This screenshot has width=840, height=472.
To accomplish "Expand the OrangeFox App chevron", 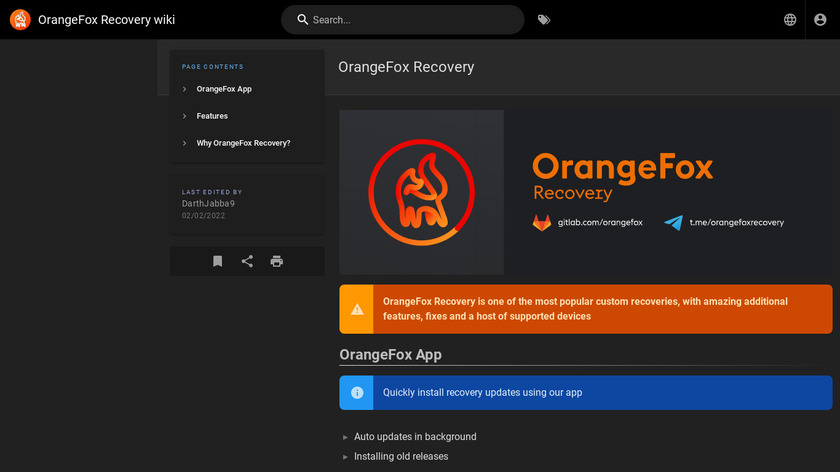I will [x=185, y=89].
